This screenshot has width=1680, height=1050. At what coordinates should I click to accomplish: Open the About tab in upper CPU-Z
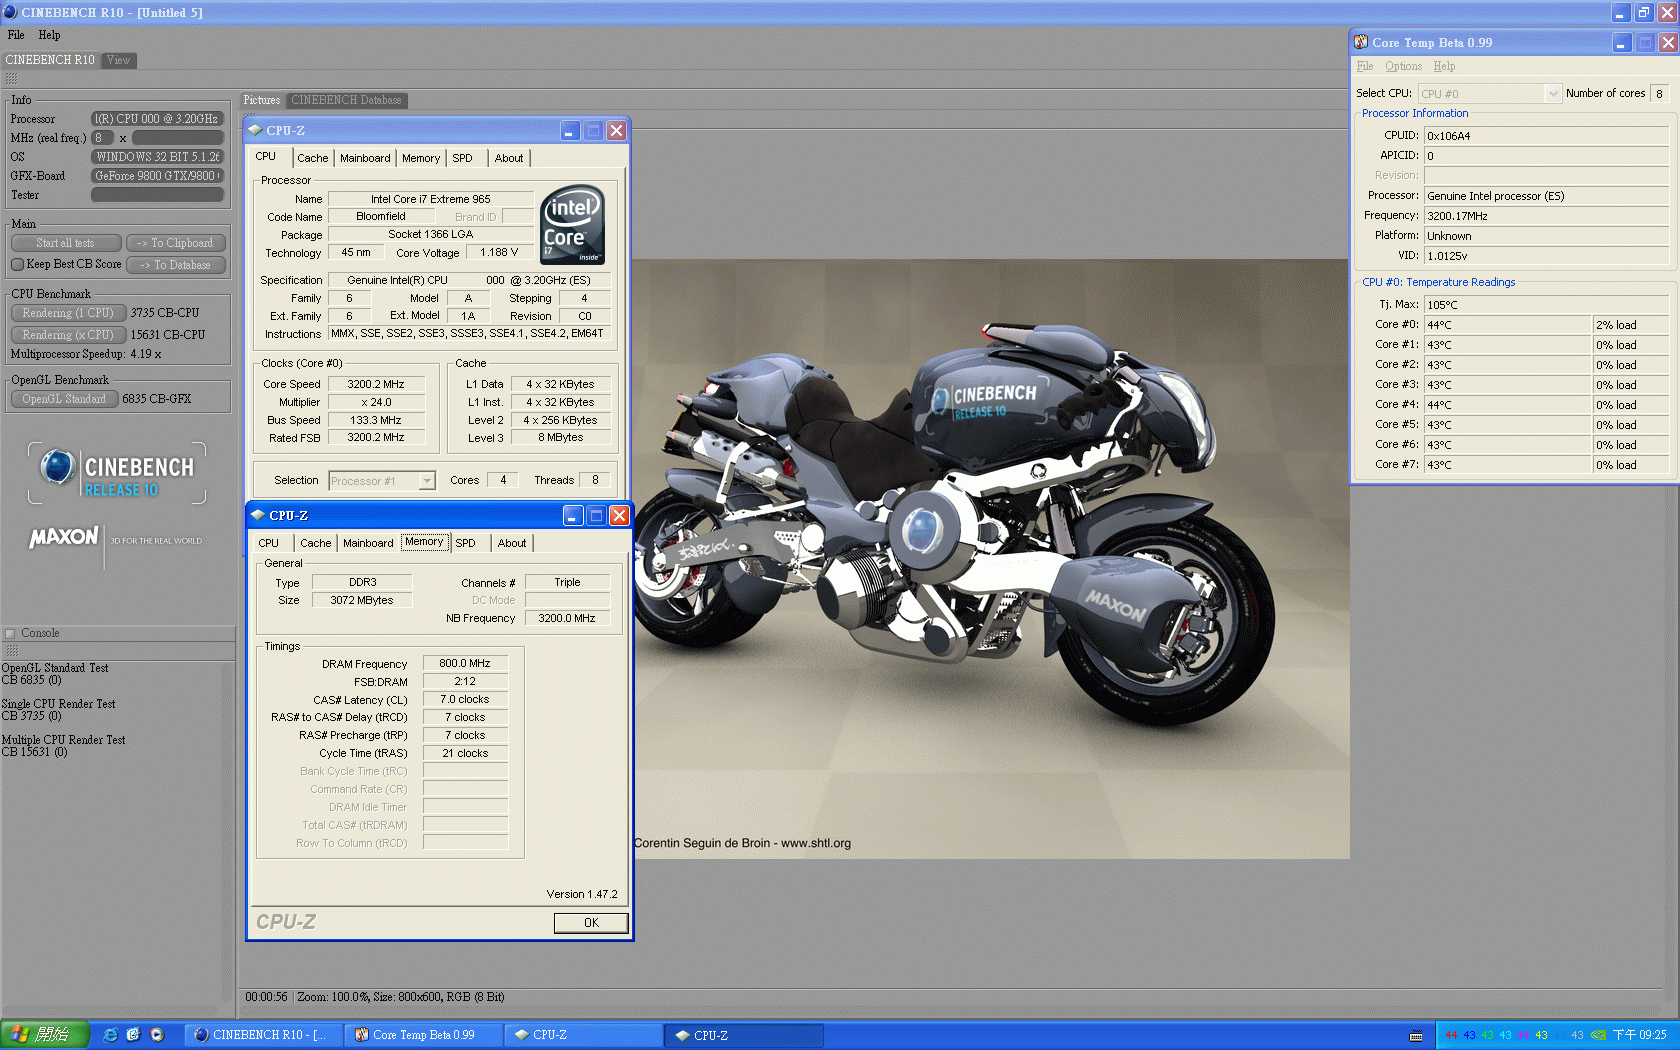click(509, 158)
